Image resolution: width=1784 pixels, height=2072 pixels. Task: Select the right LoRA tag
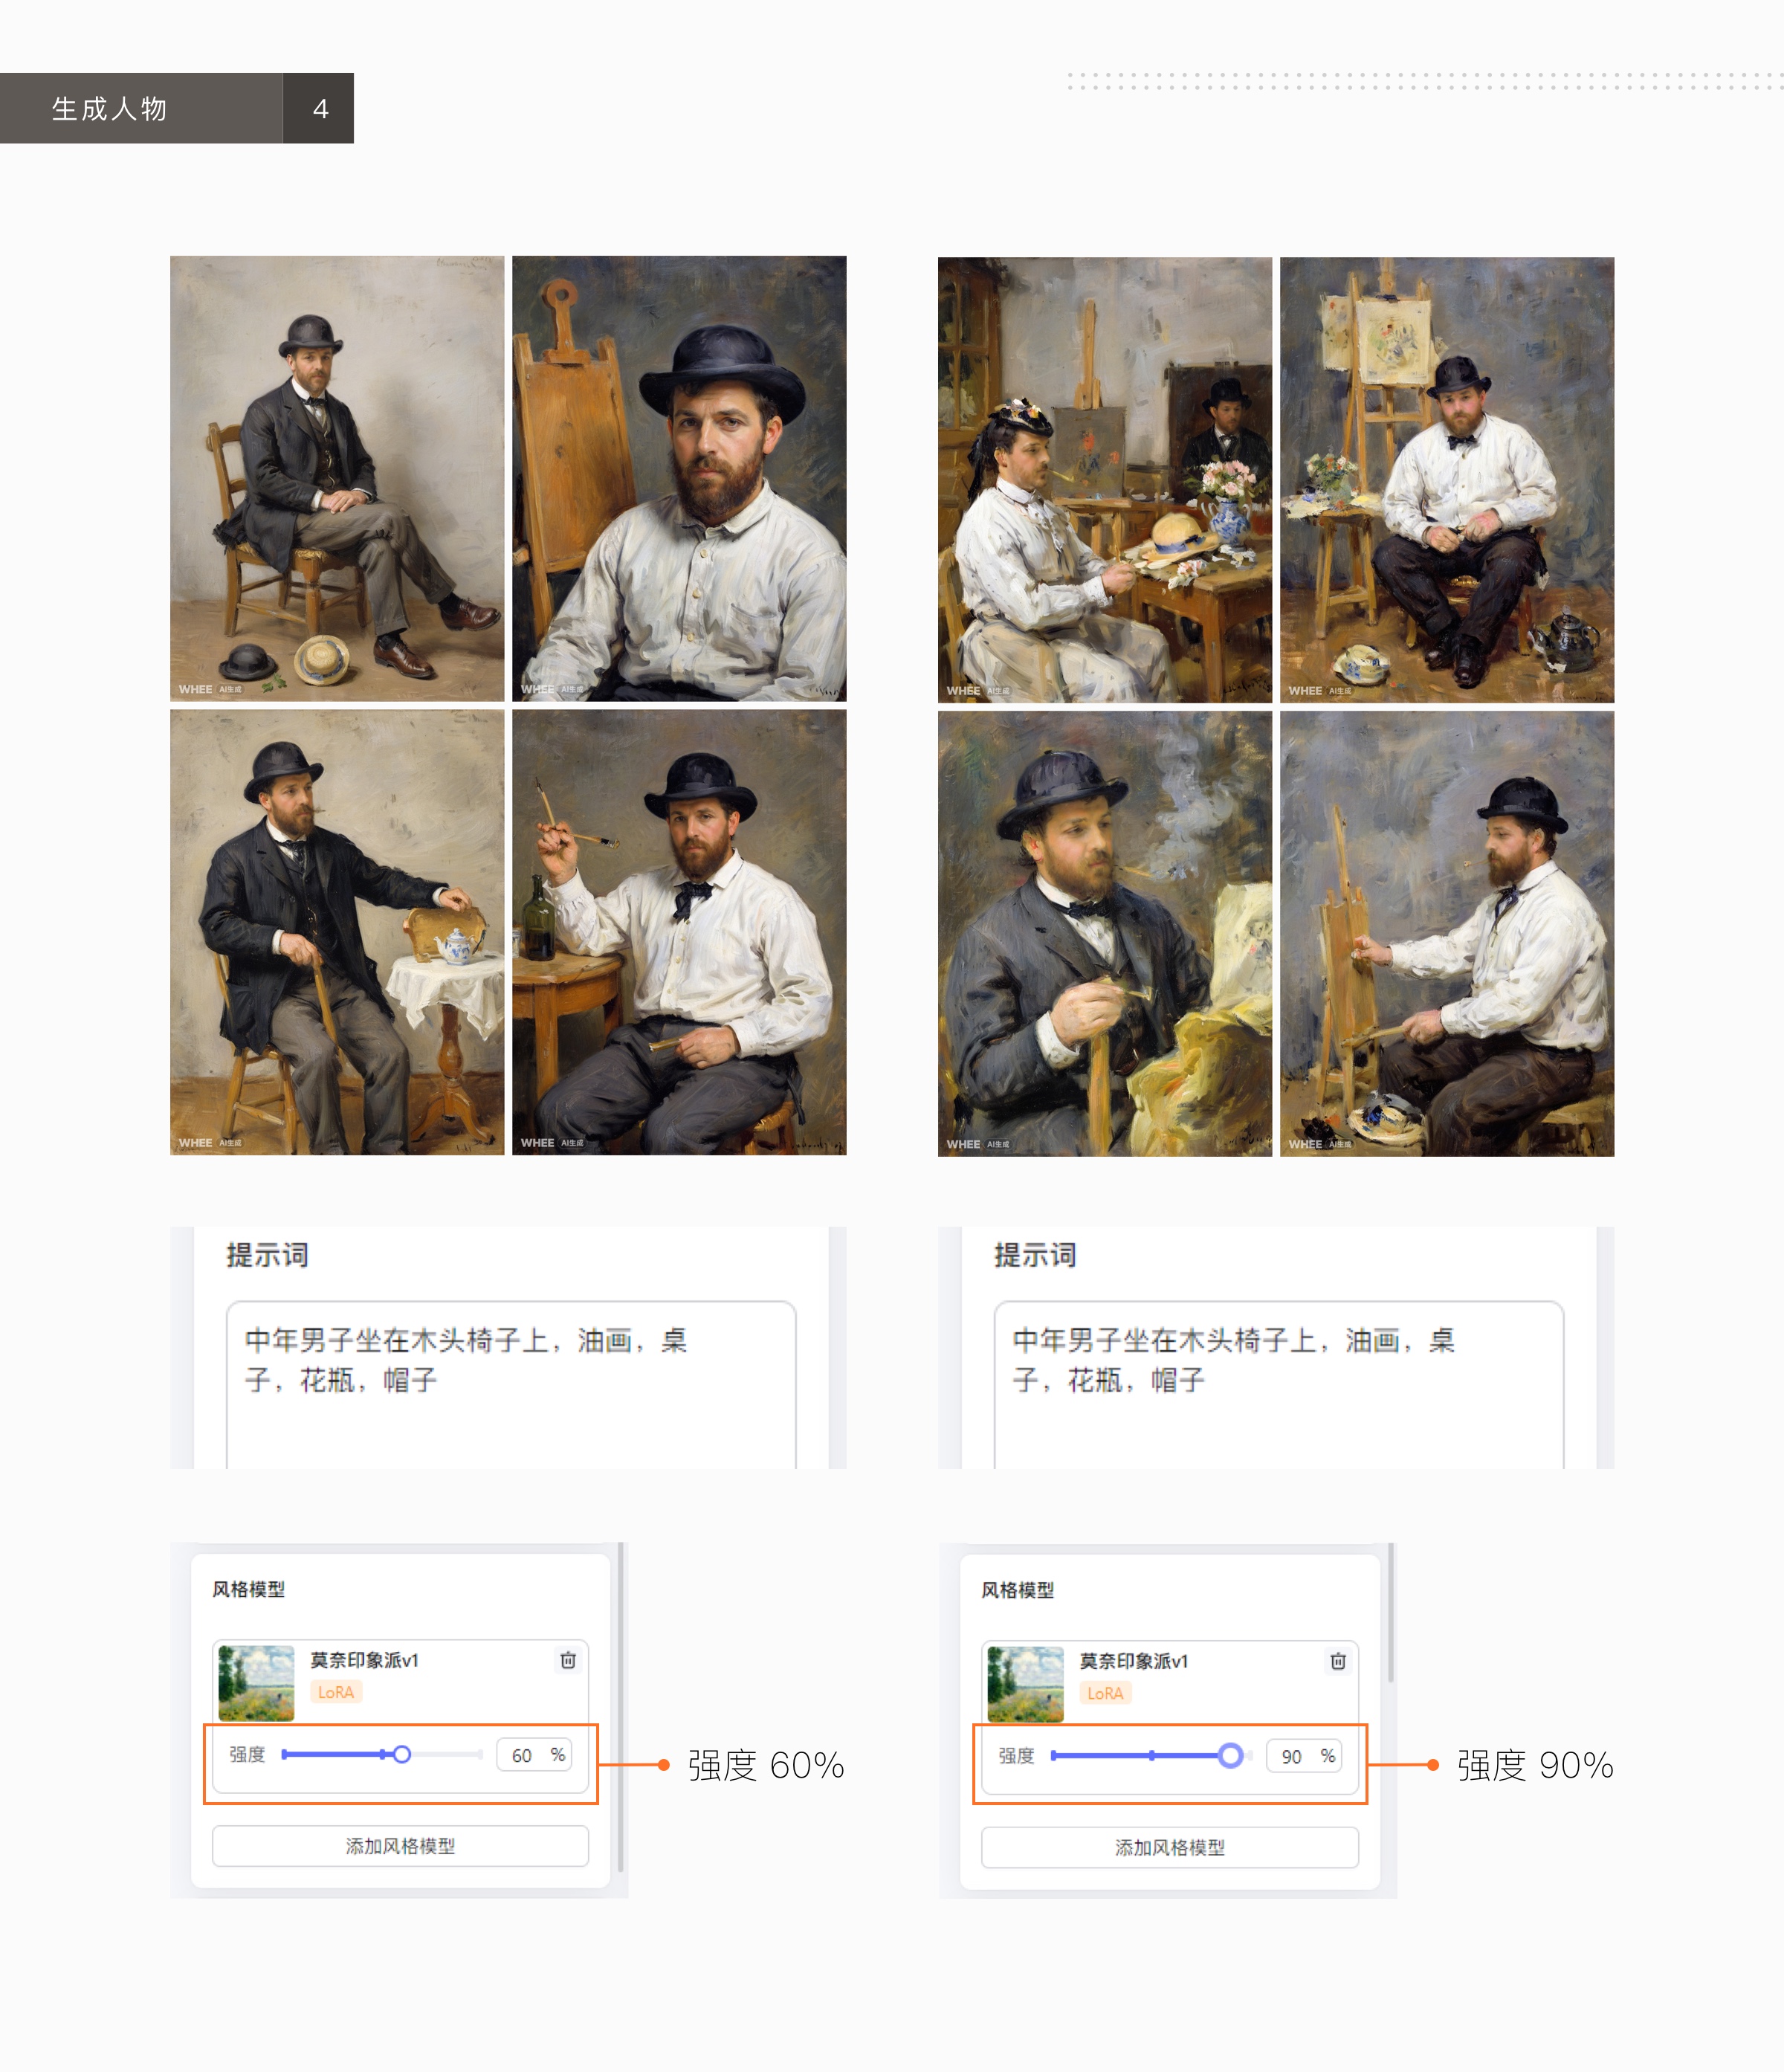tap(1105, 1693)
